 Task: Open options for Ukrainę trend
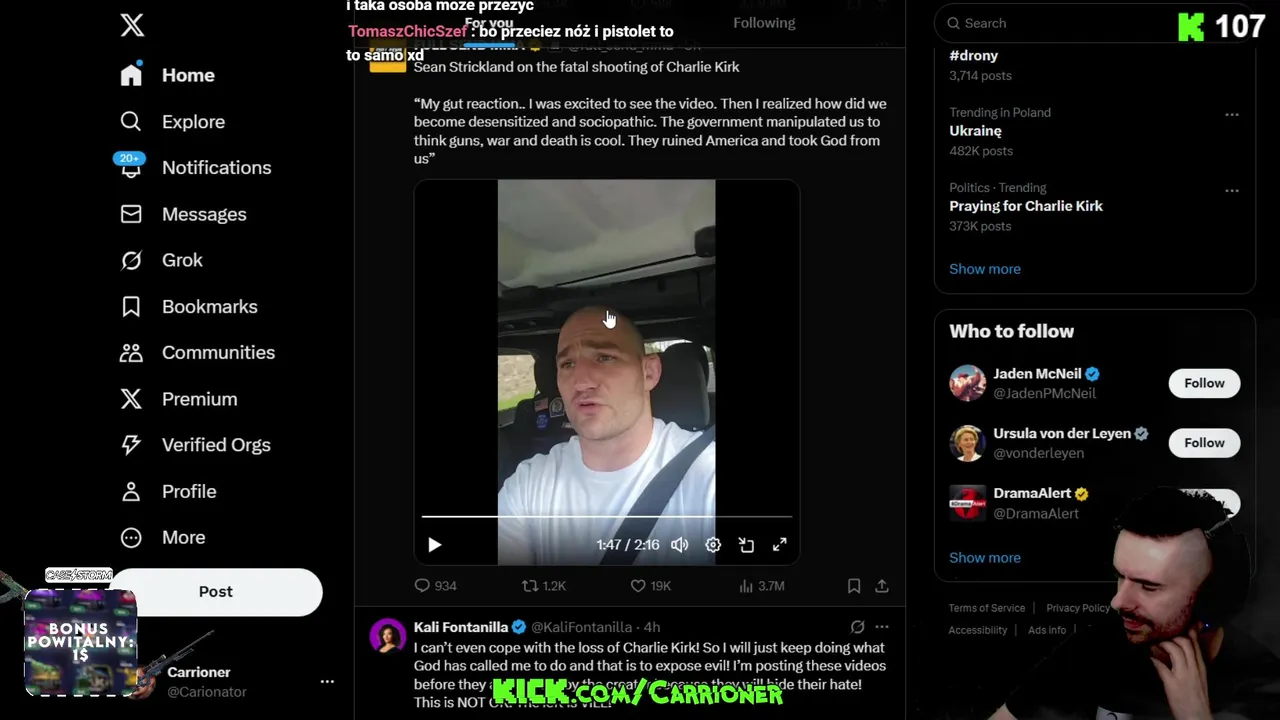1232,114
